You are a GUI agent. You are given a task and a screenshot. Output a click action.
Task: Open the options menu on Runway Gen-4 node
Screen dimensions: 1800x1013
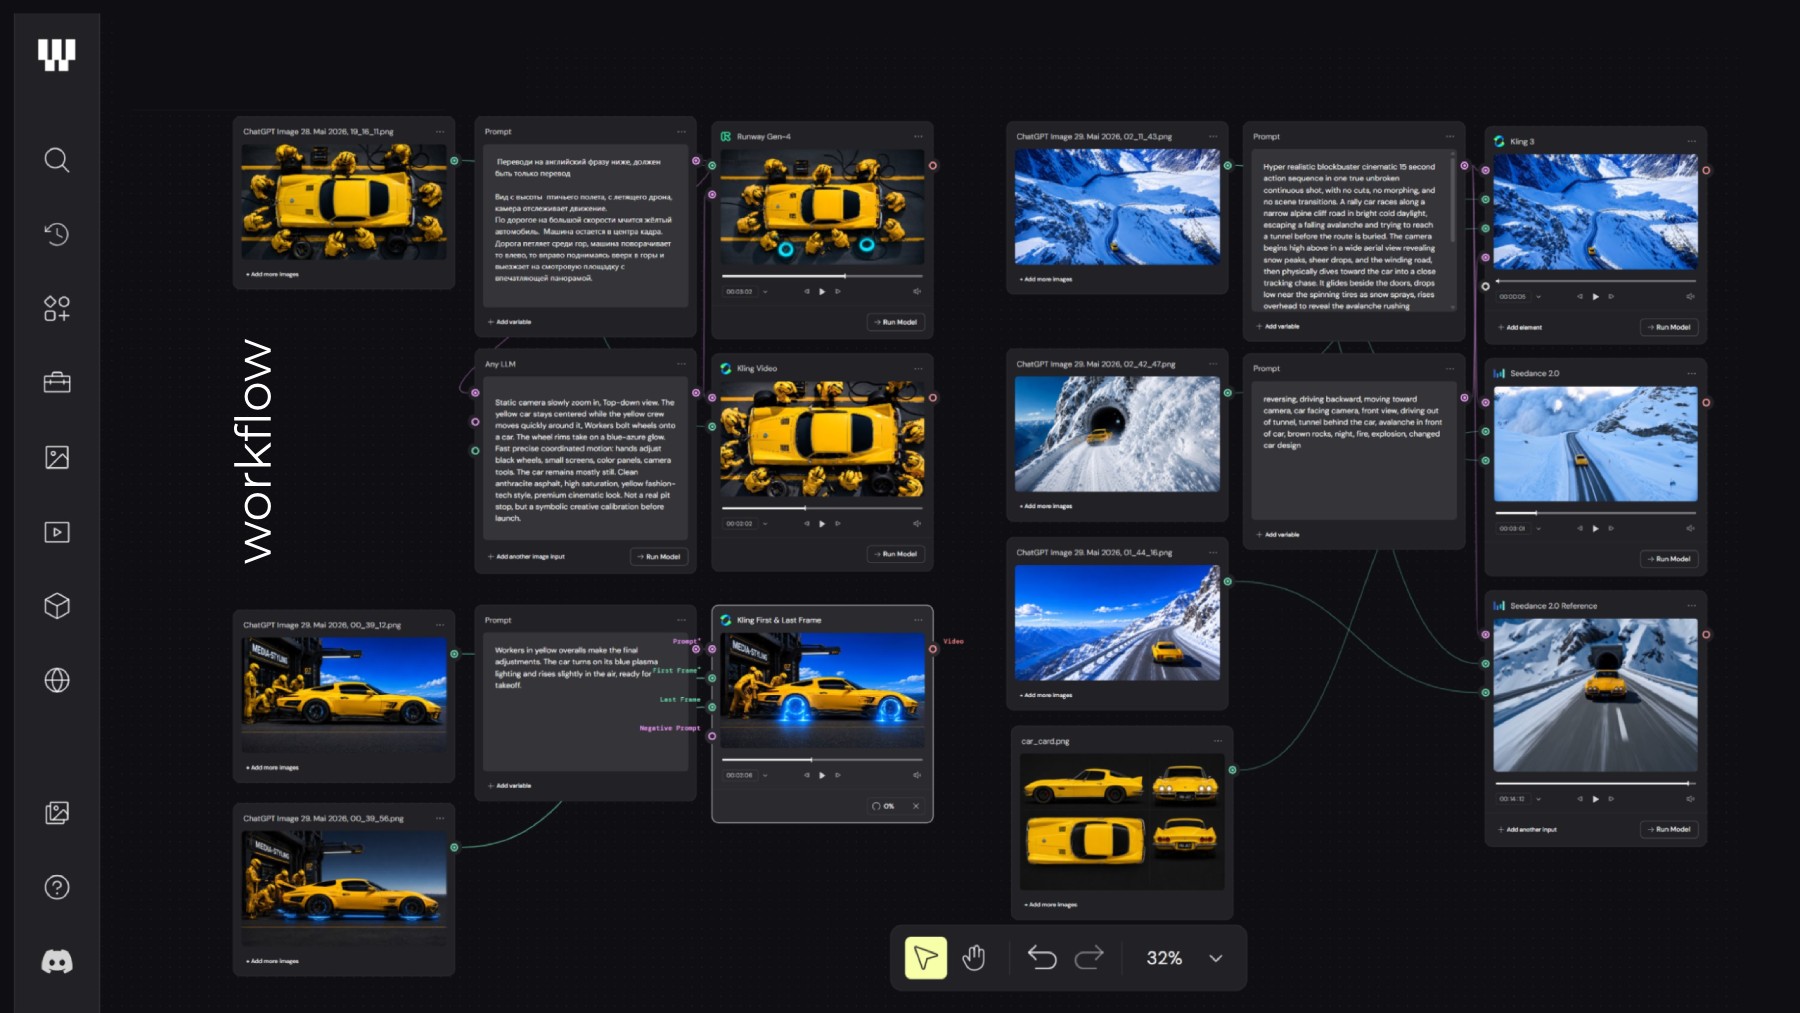click(x=918, y=137)
